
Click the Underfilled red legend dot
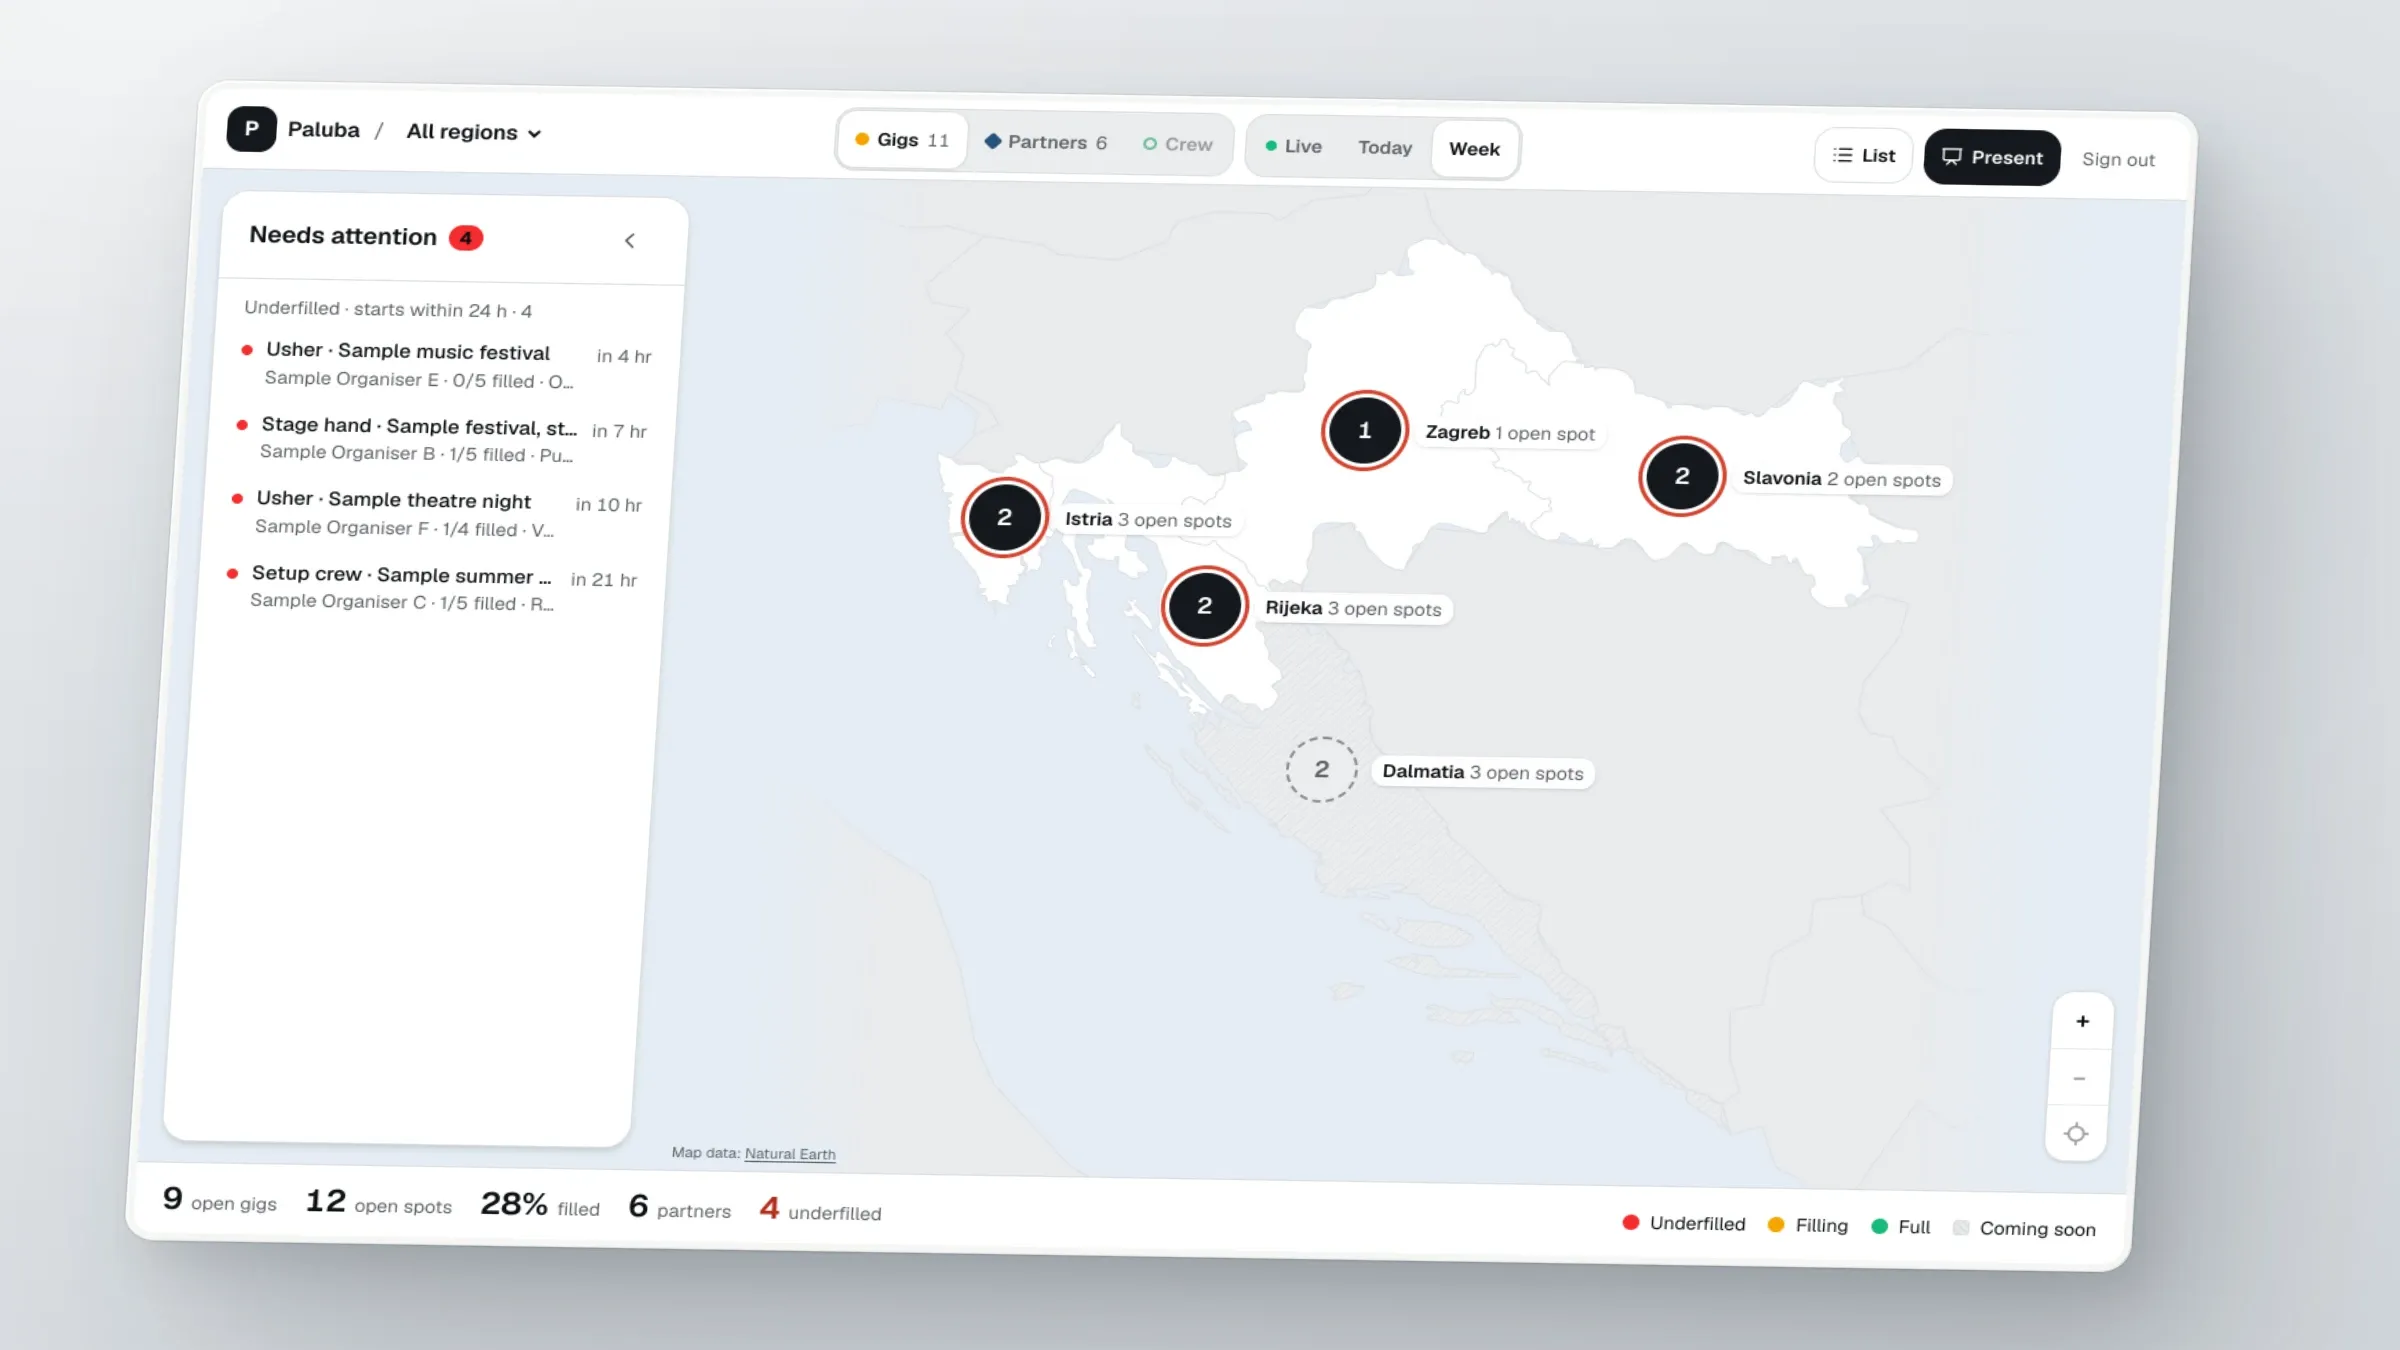1631,1222
